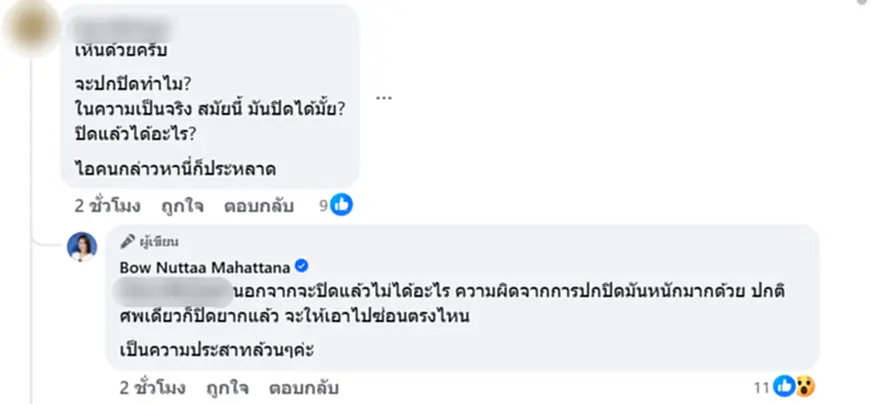Open Bow Nuttaa Mahattana's profile picture
This screenshot has width=871, height=404.
82,249
